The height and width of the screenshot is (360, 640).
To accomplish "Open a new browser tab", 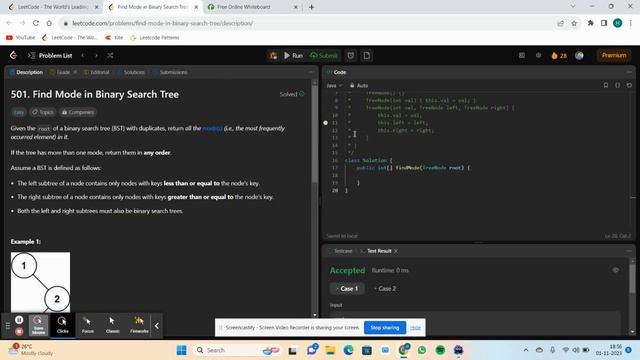I will (311, 7).
